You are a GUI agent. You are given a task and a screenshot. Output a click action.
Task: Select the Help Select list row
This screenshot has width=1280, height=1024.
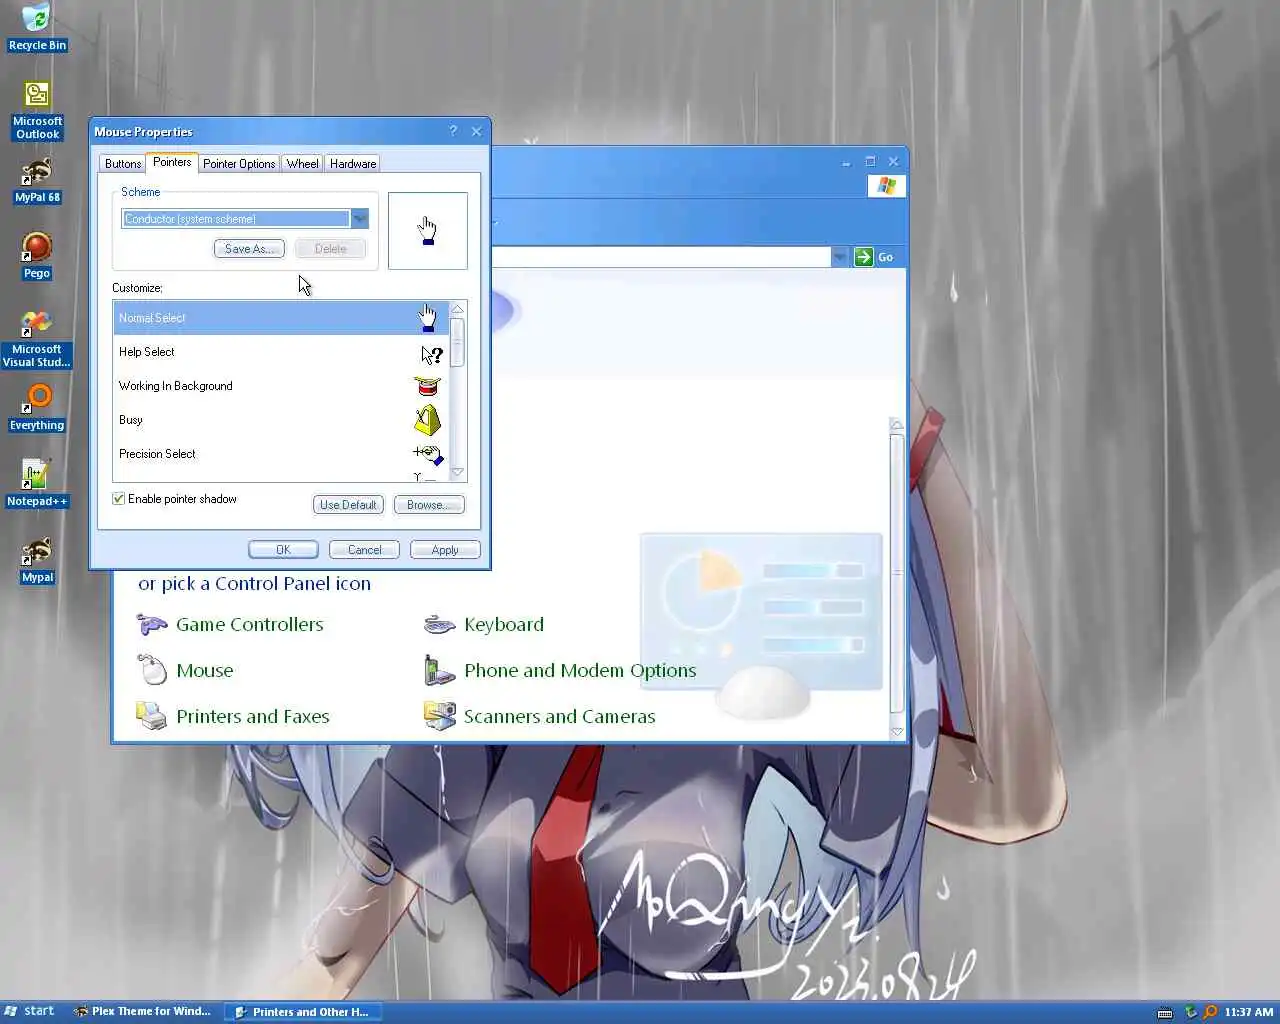coord(281,352)
